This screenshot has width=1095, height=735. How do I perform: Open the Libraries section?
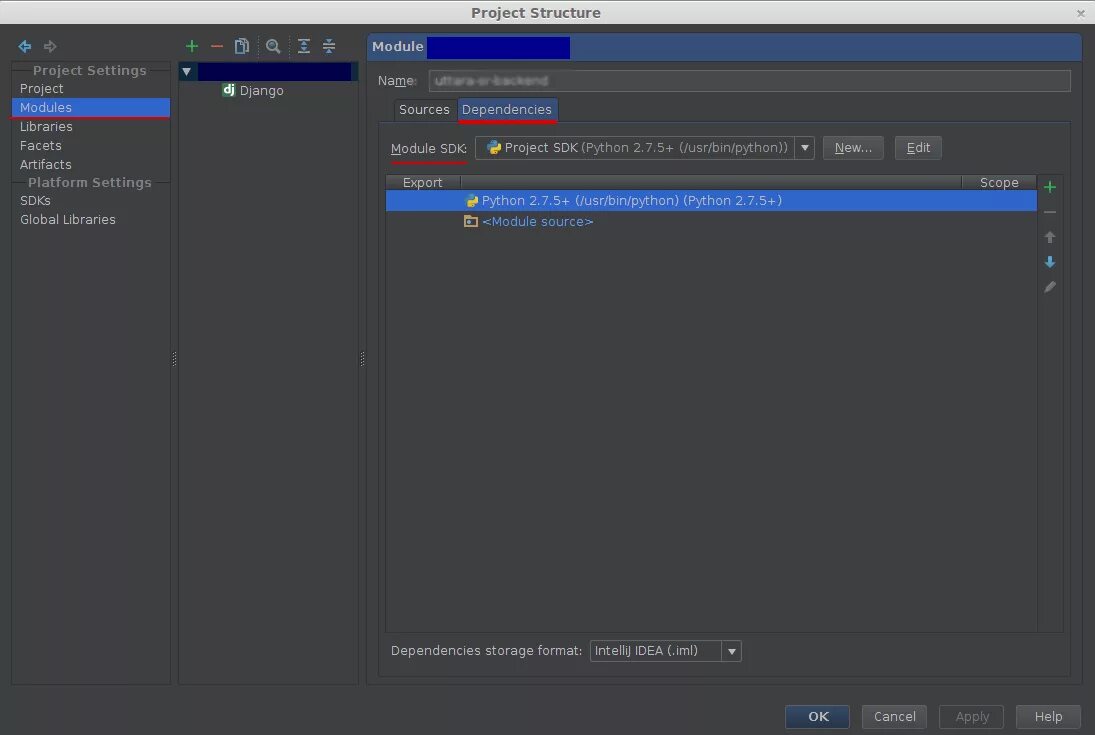(x=46, y=126)
